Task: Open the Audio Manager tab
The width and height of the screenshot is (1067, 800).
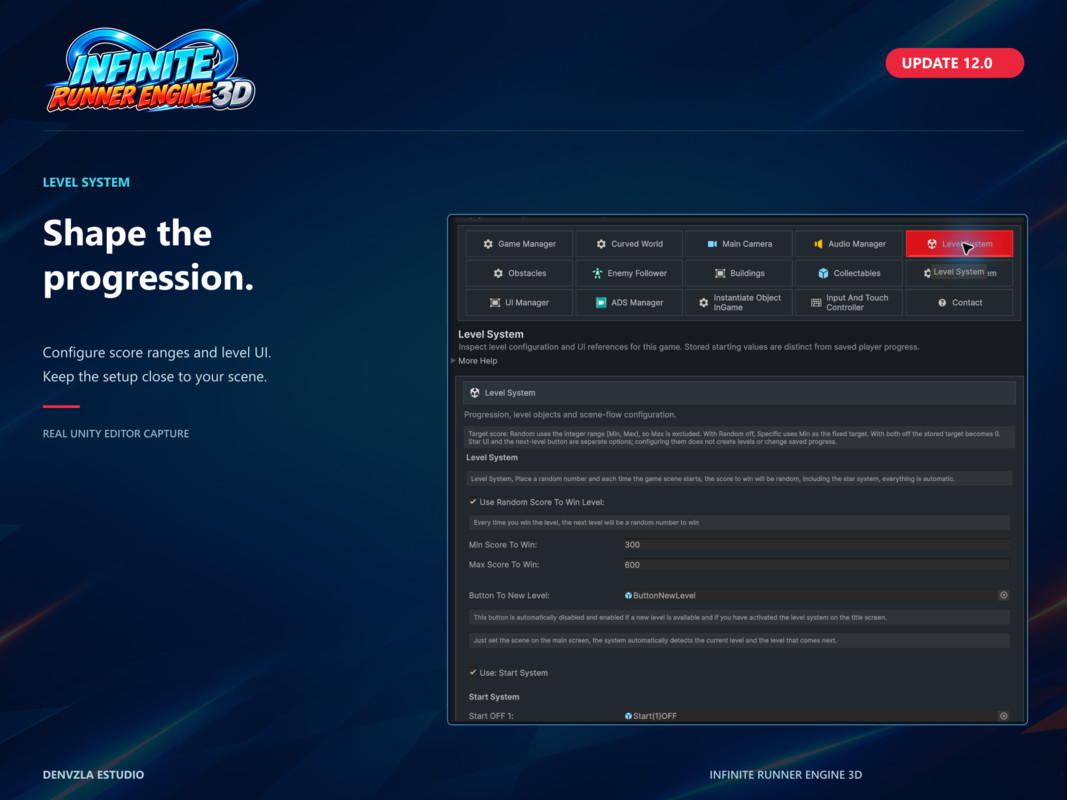Action: pyautogui.click(x=849, y=244)
